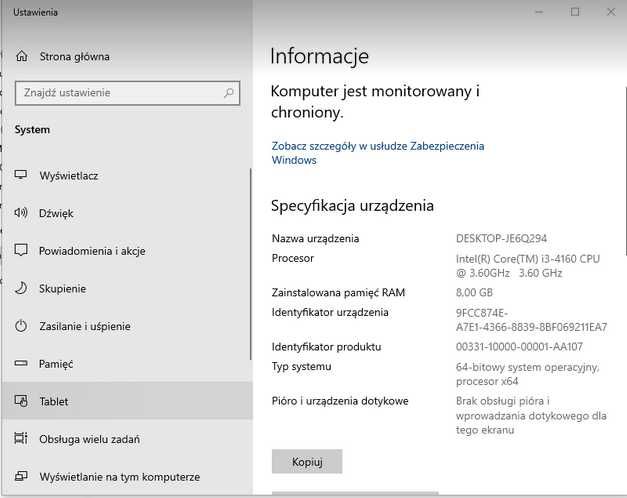Click the 8,00 GB RAM value

click(474, 292)
